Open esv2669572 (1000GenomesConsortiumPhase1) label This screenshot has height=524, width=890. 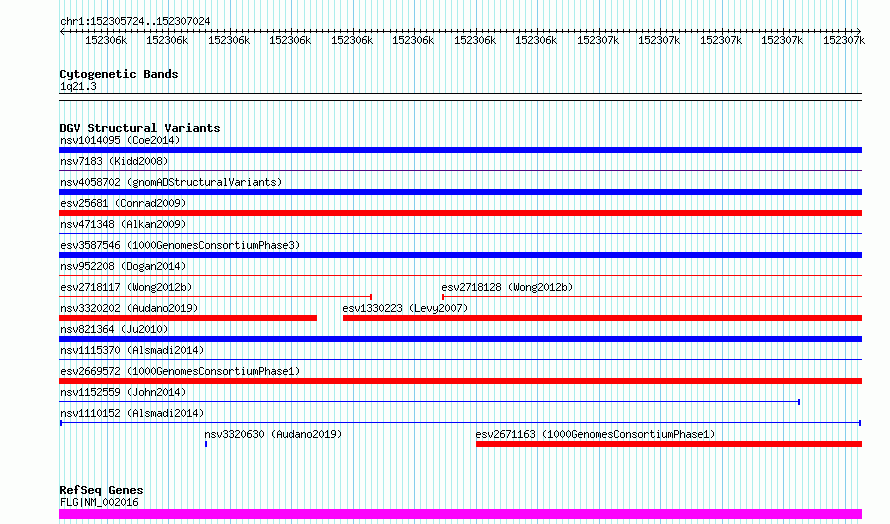pos(180,371)
